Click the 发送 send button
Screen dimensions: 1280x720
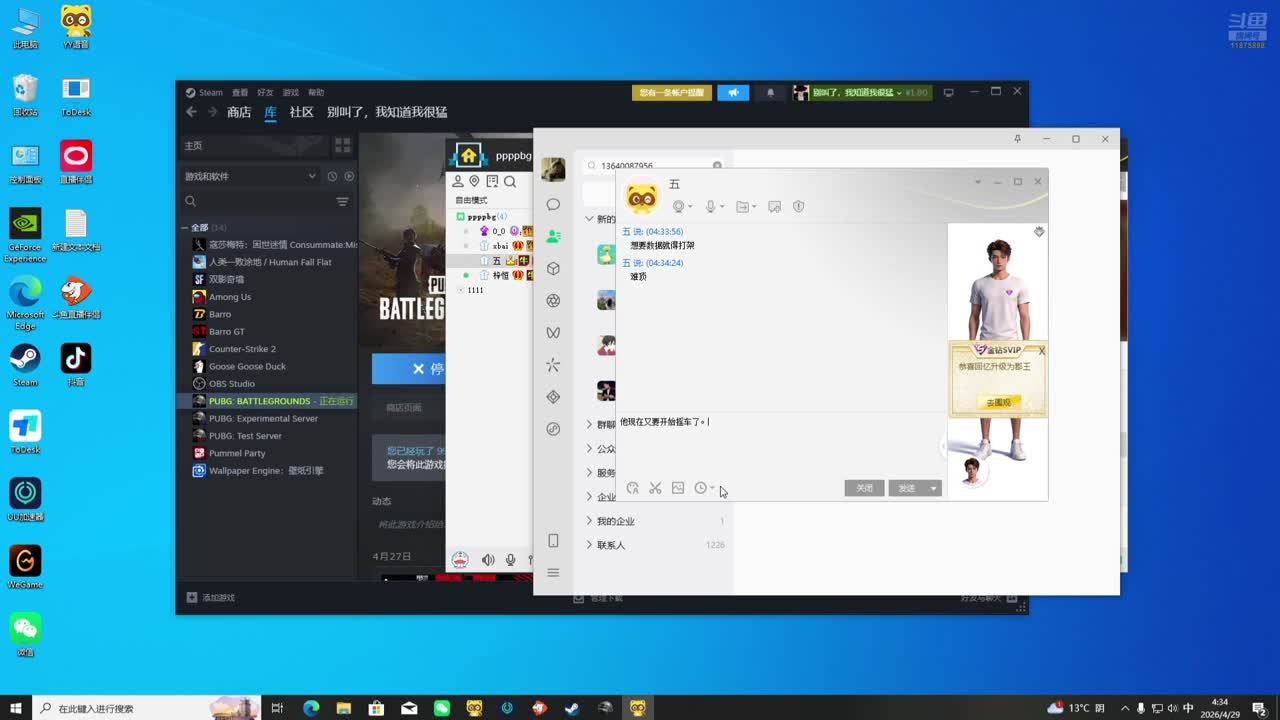(907, 488)
